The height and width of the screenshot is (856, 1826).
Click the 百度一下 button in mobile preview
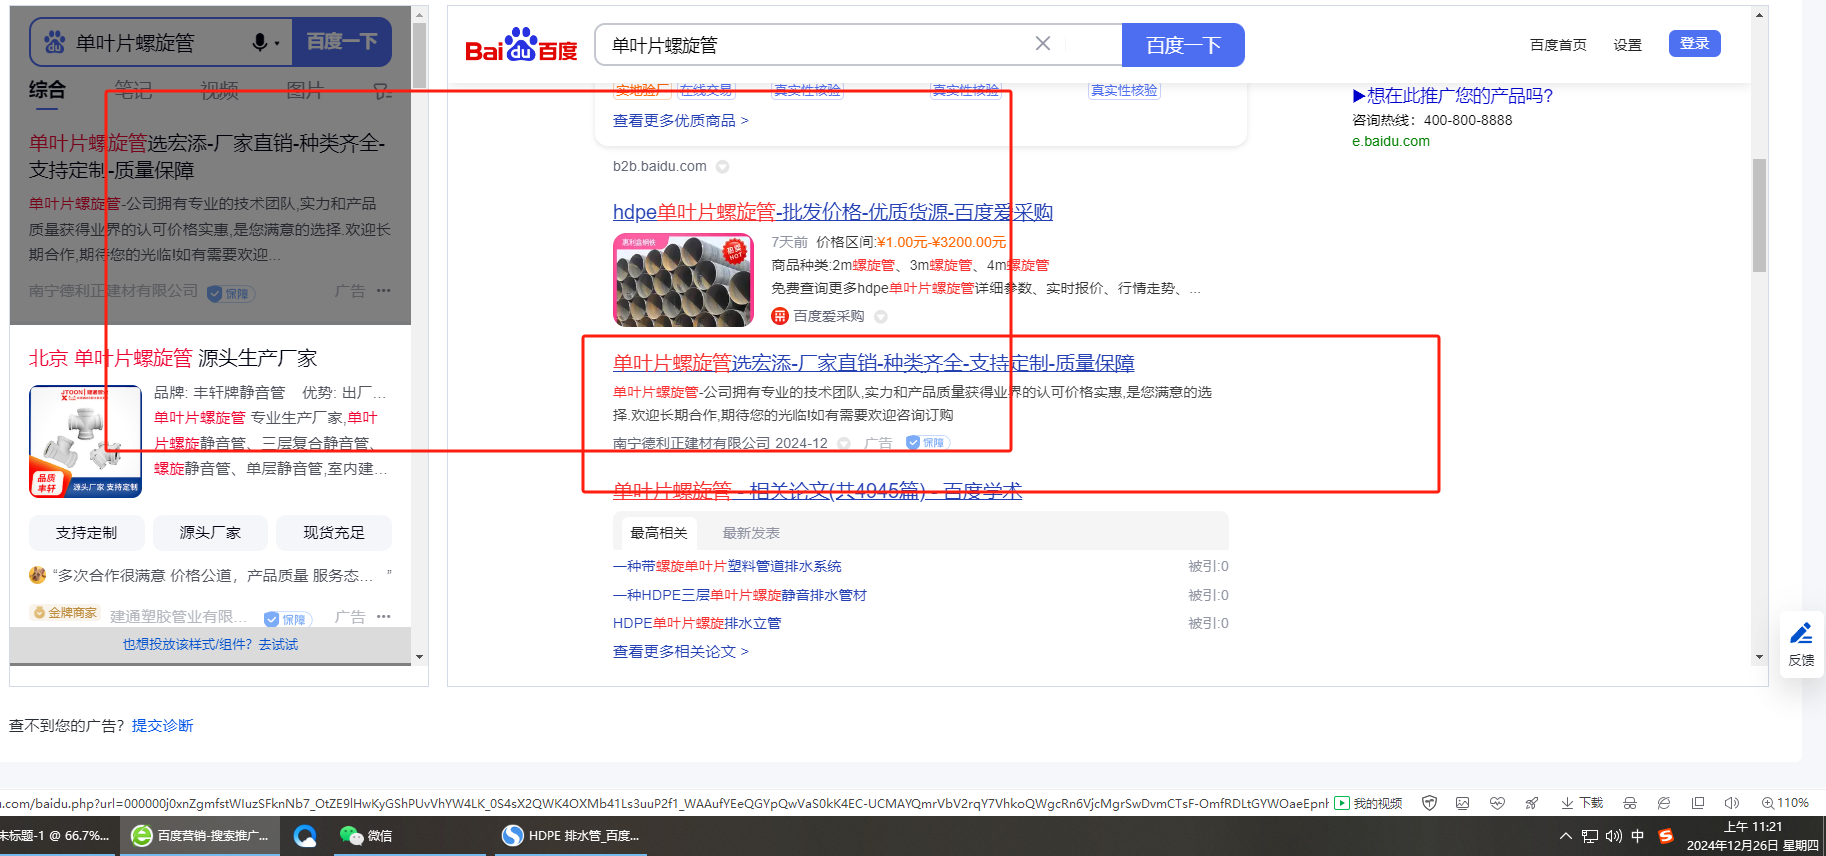342,42
